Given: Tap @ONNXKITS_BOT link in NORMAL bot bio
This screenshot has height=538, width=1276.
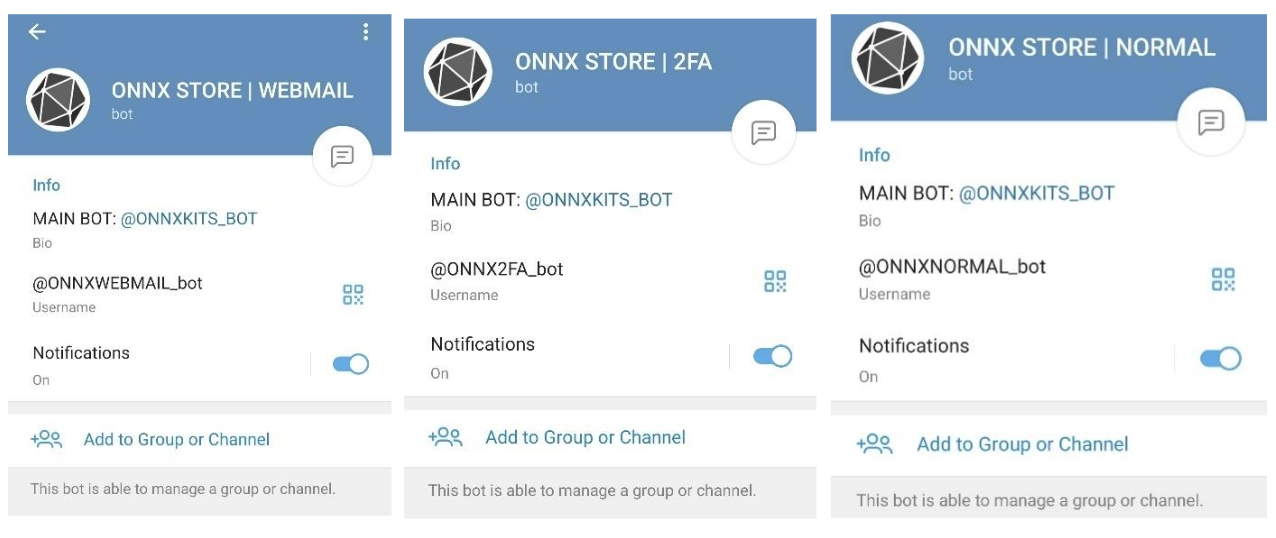Looking at the screenshot, I should pyautogui.click(x=1036, y=193).
